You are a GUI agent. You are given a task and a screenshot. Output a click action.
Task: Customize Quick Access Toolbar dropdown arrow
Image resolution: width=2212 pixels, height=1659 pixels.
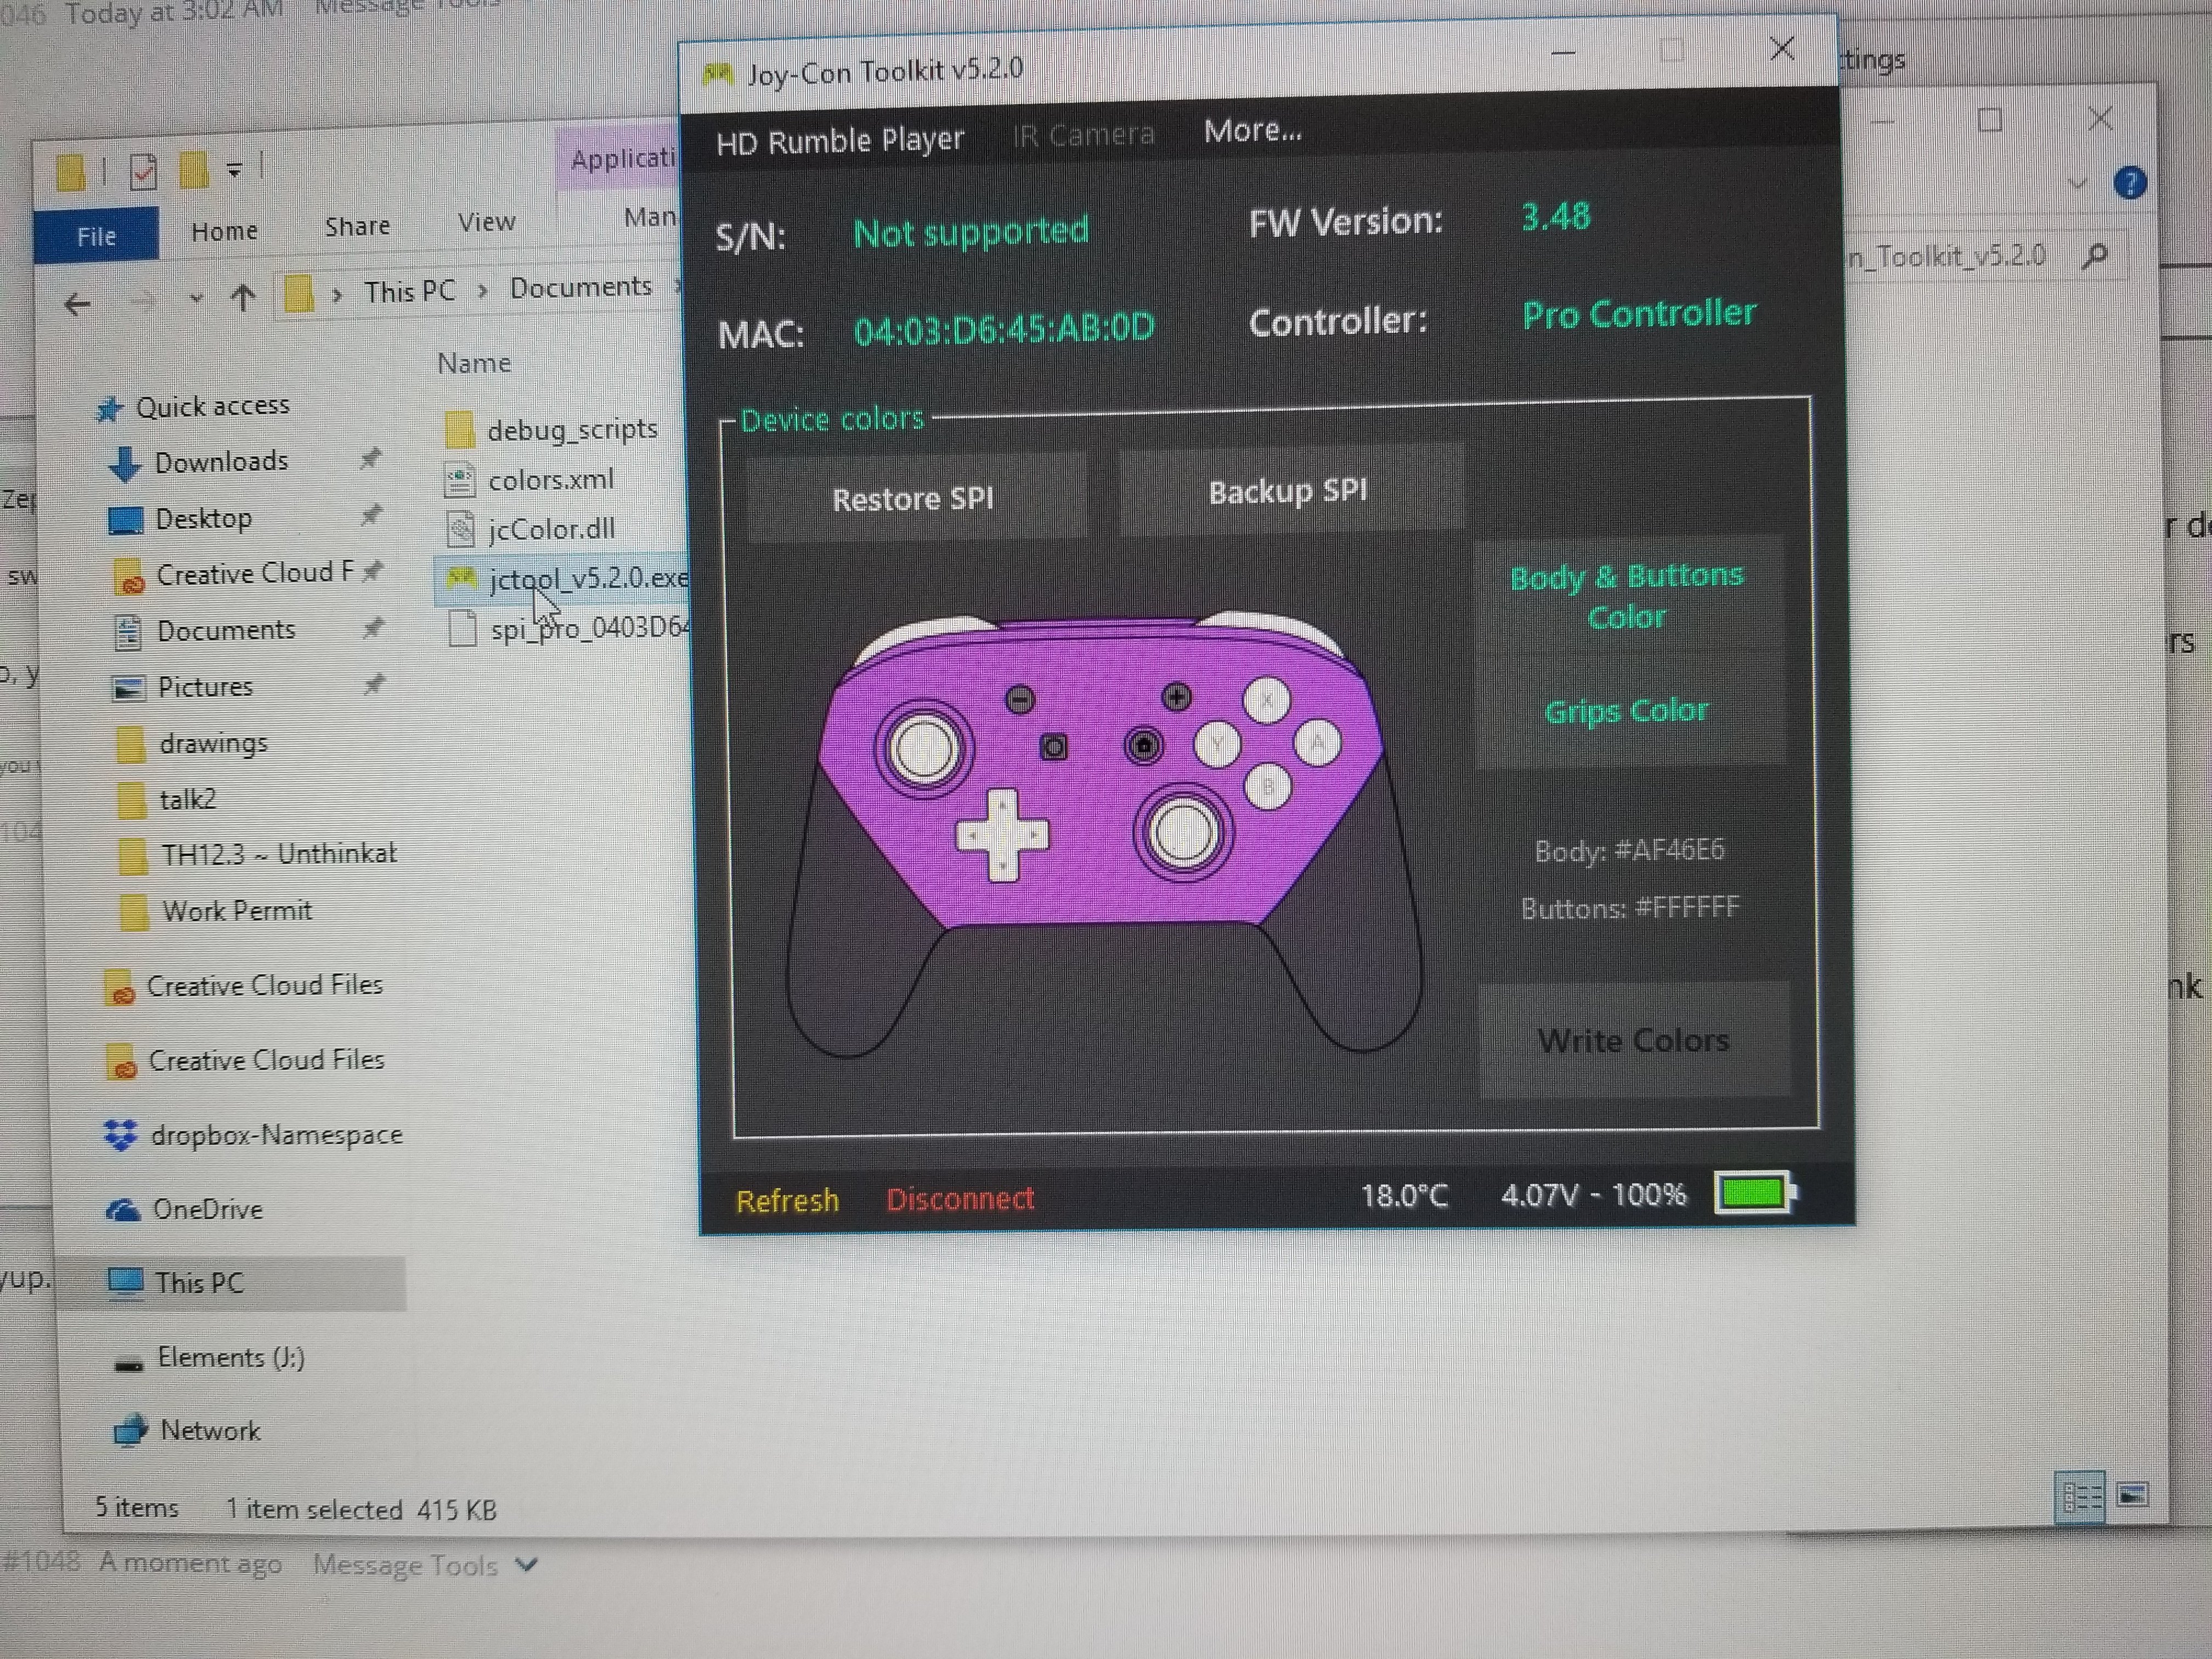[234, 171]
